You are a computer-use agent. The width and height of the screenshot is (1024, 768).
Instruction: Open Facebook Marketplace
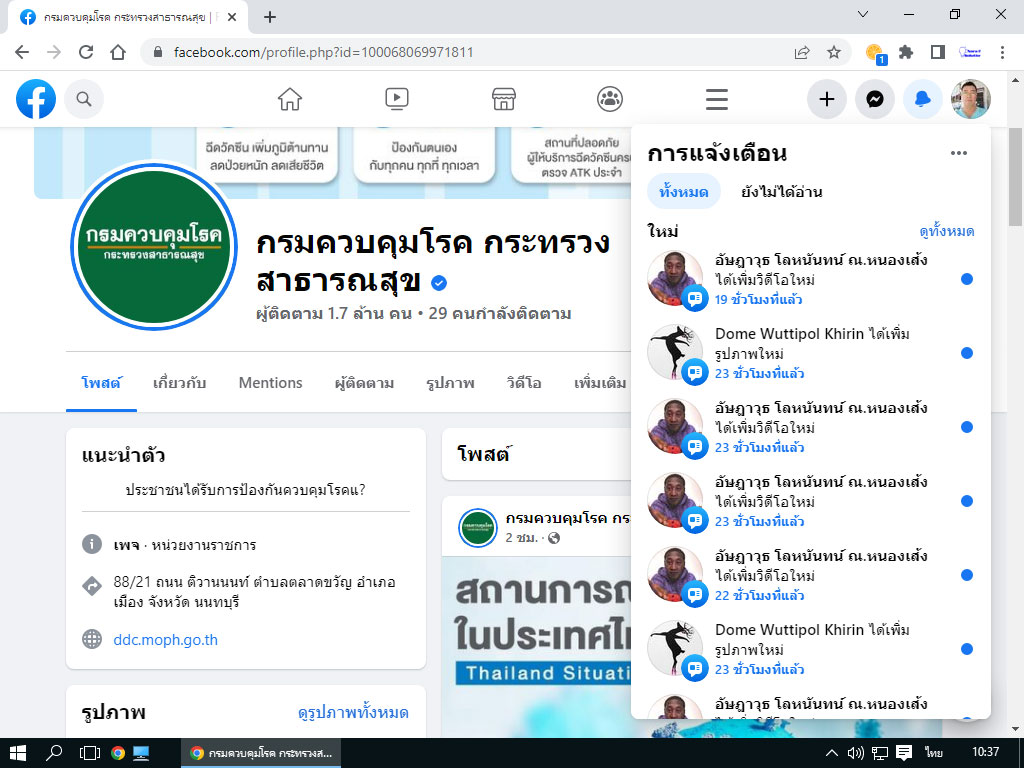click(504, 99)
